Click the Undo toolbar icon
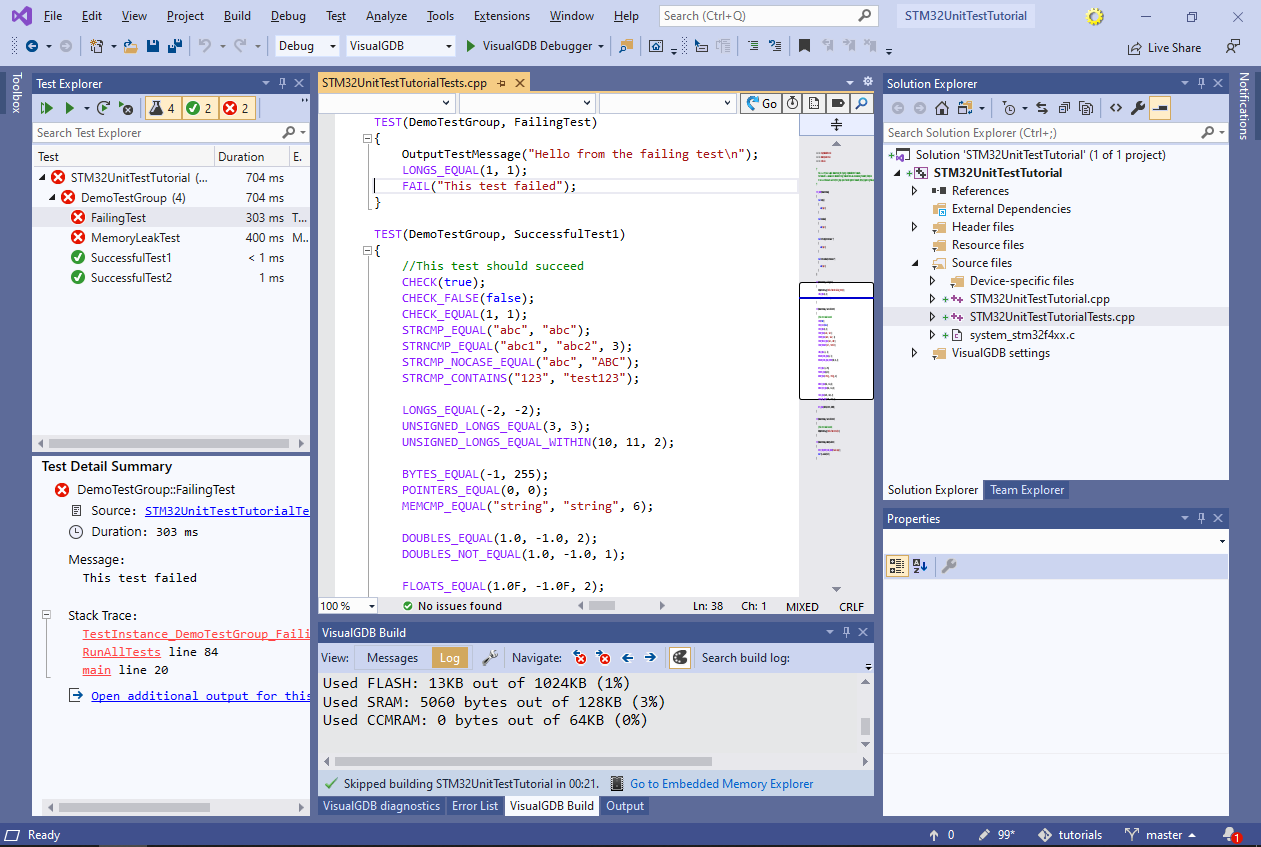The height and width of the screenshot is (847, 1261). pyautogui.click(x=204, y=46)
